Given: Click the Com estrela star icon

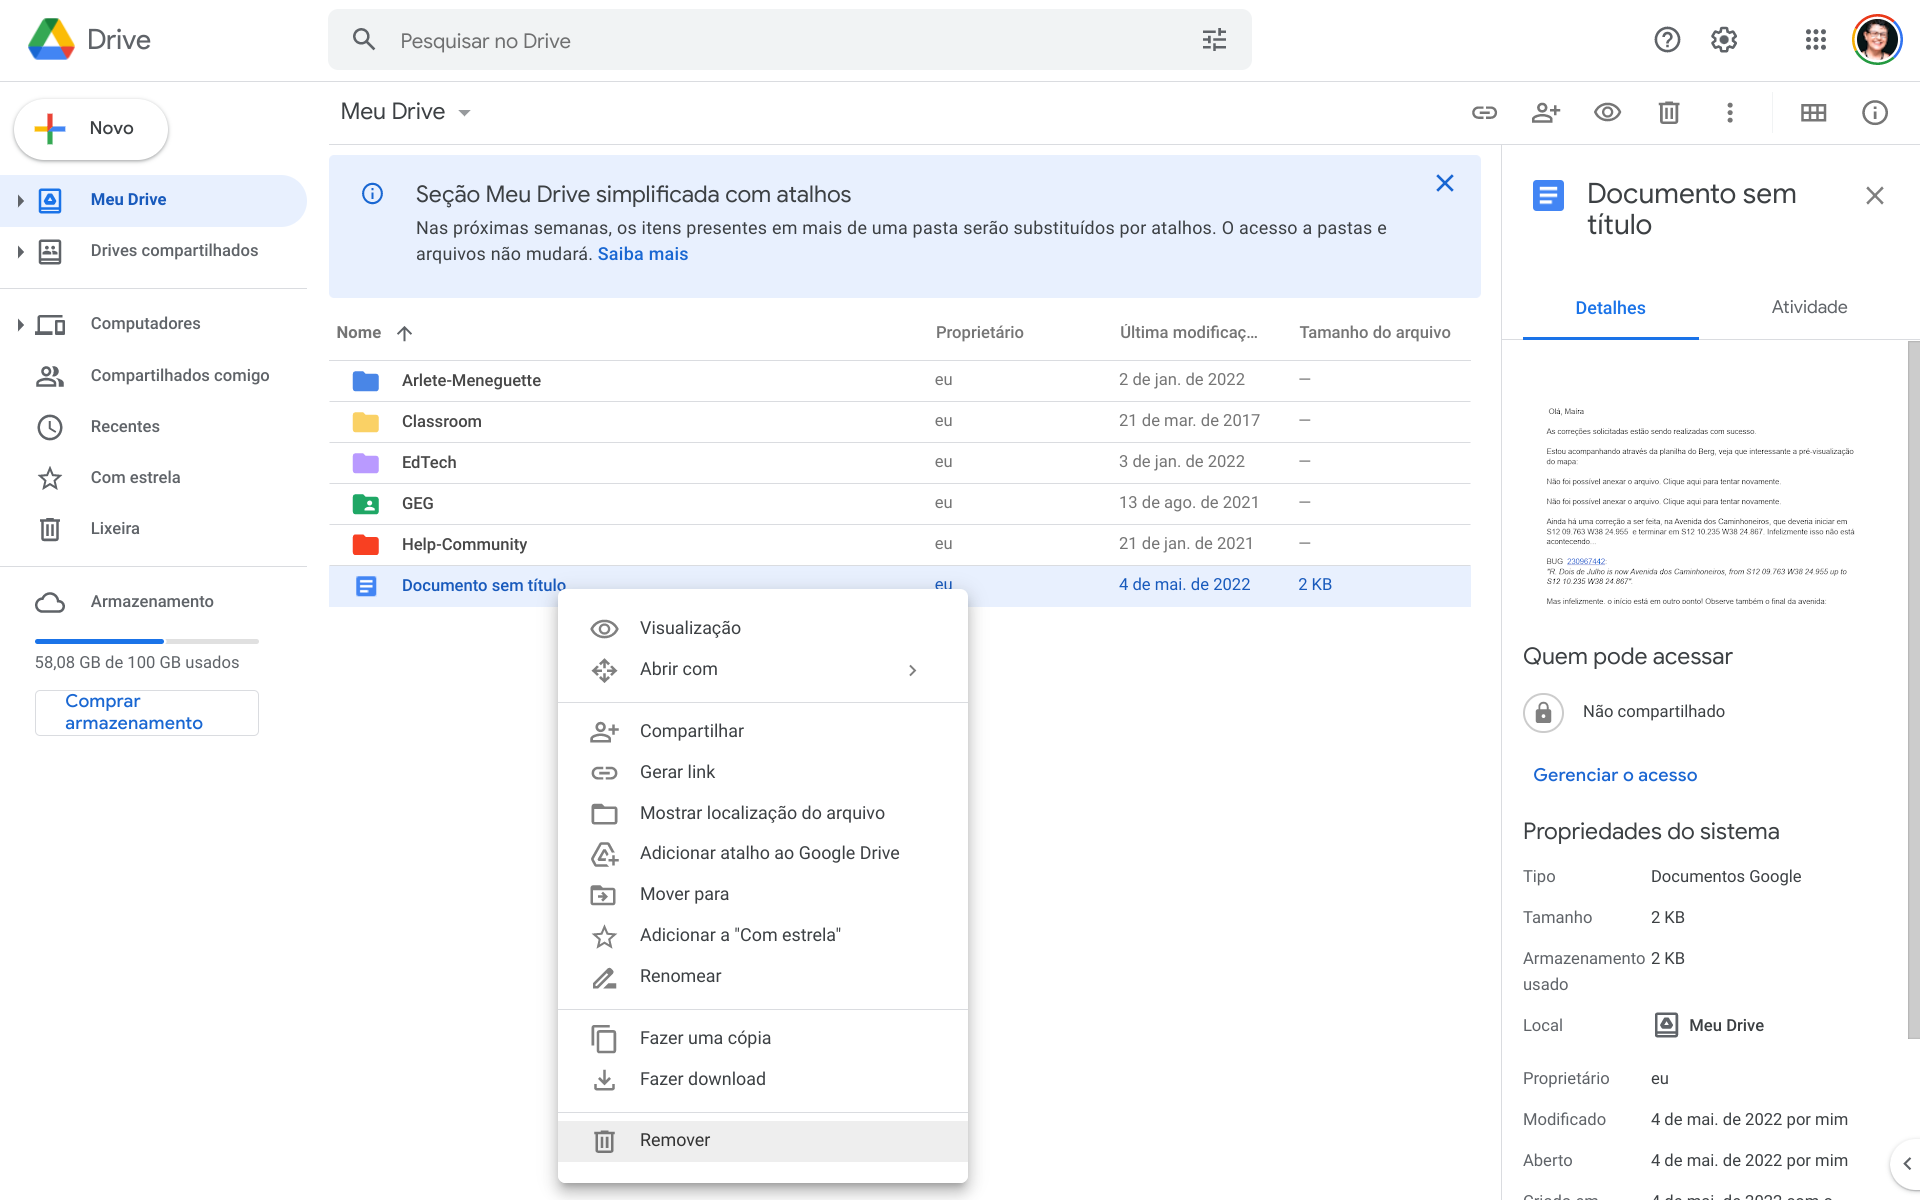Looking at the screenshot, I should 50,478.
